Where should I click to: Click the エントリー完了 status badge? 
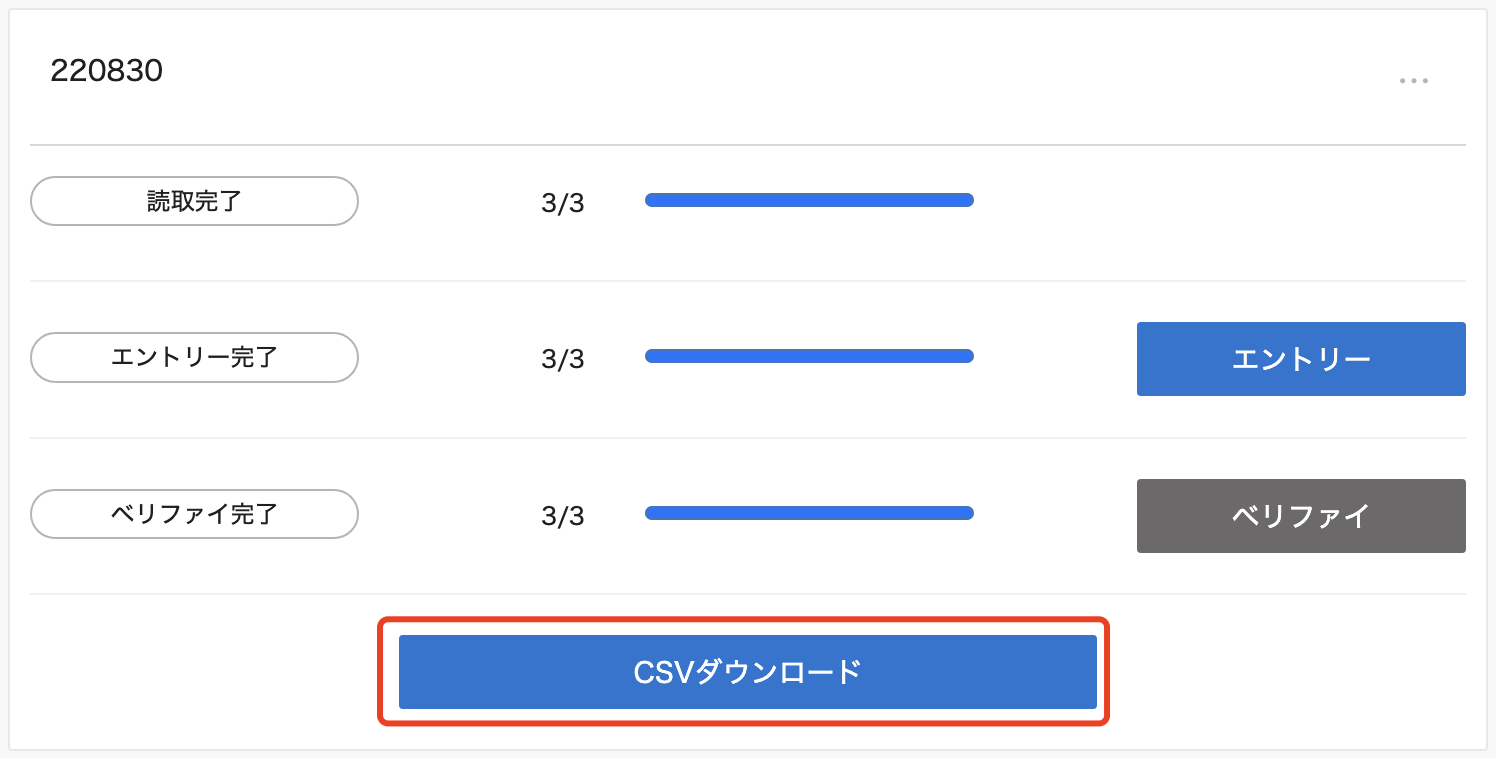[194, 357]
